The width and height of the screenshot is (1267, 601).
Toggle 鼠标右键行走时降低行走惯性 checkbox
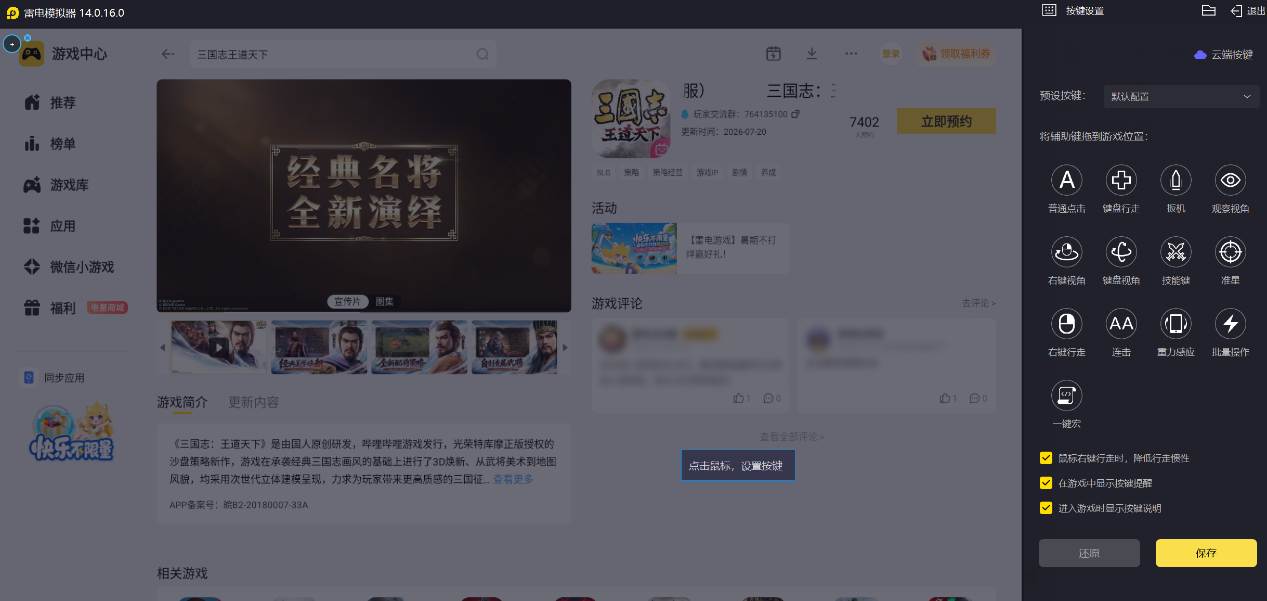click(x=1046, y=458)
